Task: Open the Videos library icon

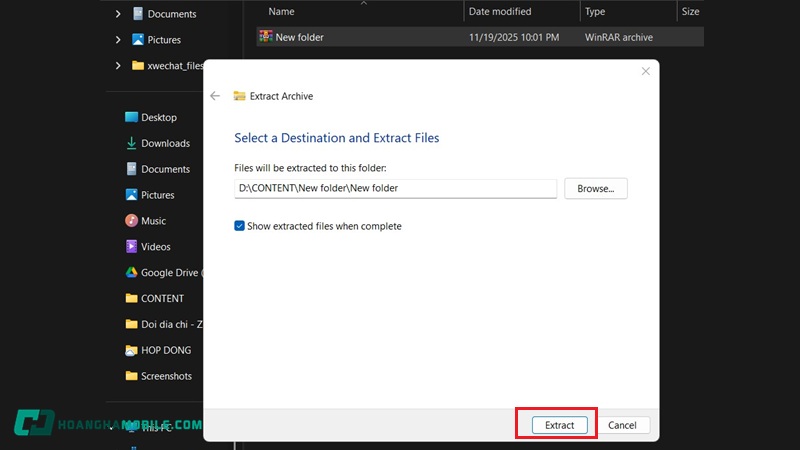Action: point(131,247)
